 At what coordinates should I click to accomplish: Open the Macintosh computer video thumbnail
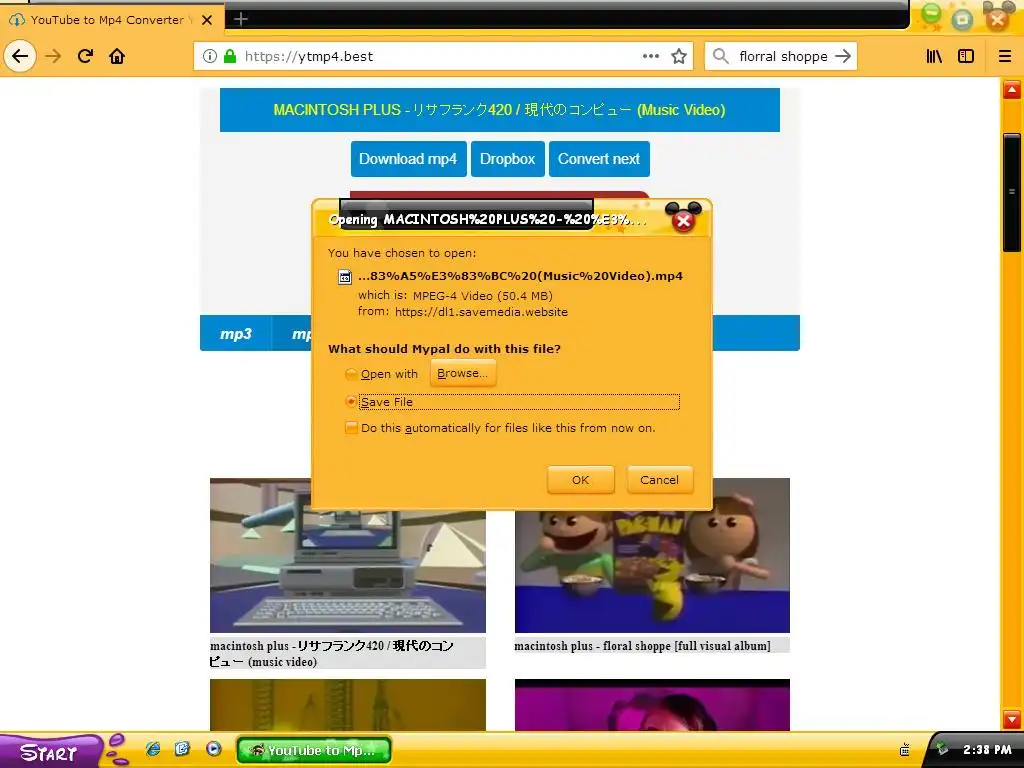(x=347, y=555)
